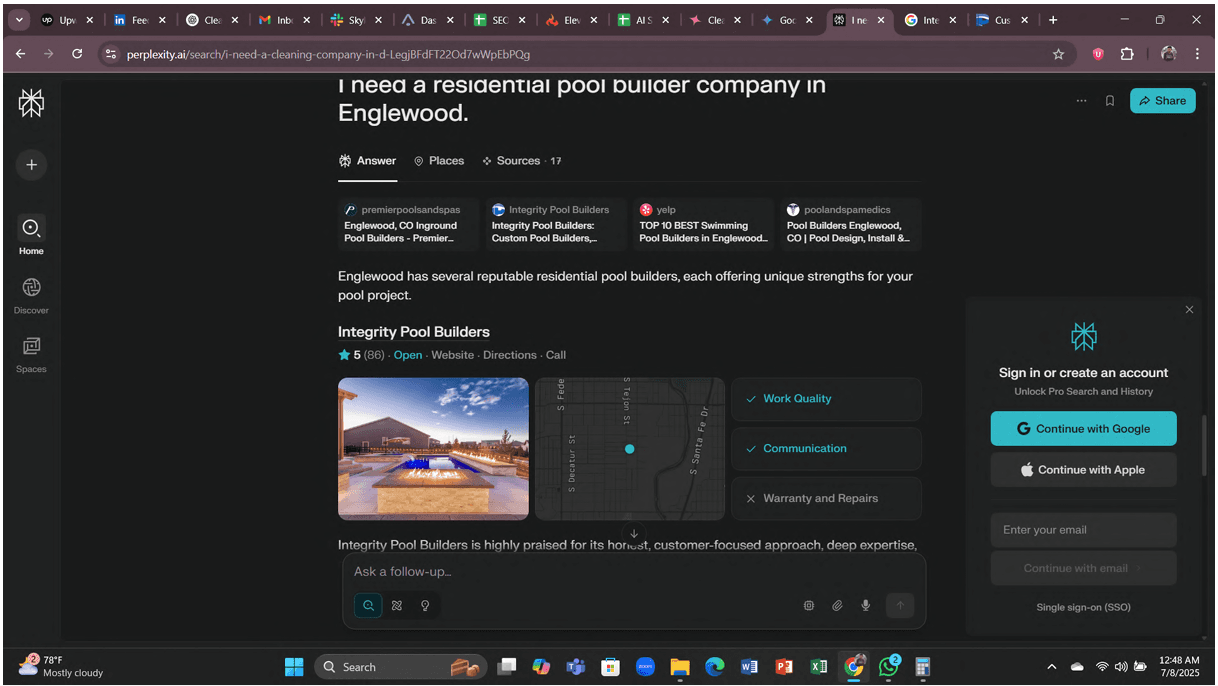
Task: Click Continue with Google button
Action: click(x=1083, y=429)
